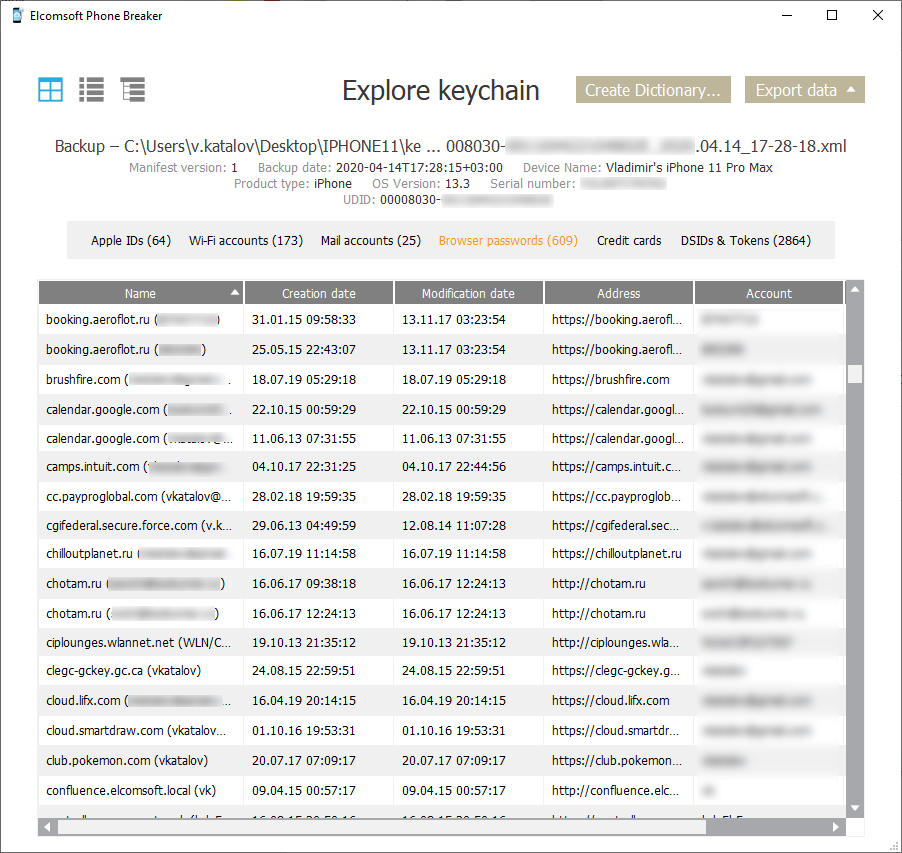
Task: Select the booking.aeroflot.ru password entry
Action: point(140,320)
